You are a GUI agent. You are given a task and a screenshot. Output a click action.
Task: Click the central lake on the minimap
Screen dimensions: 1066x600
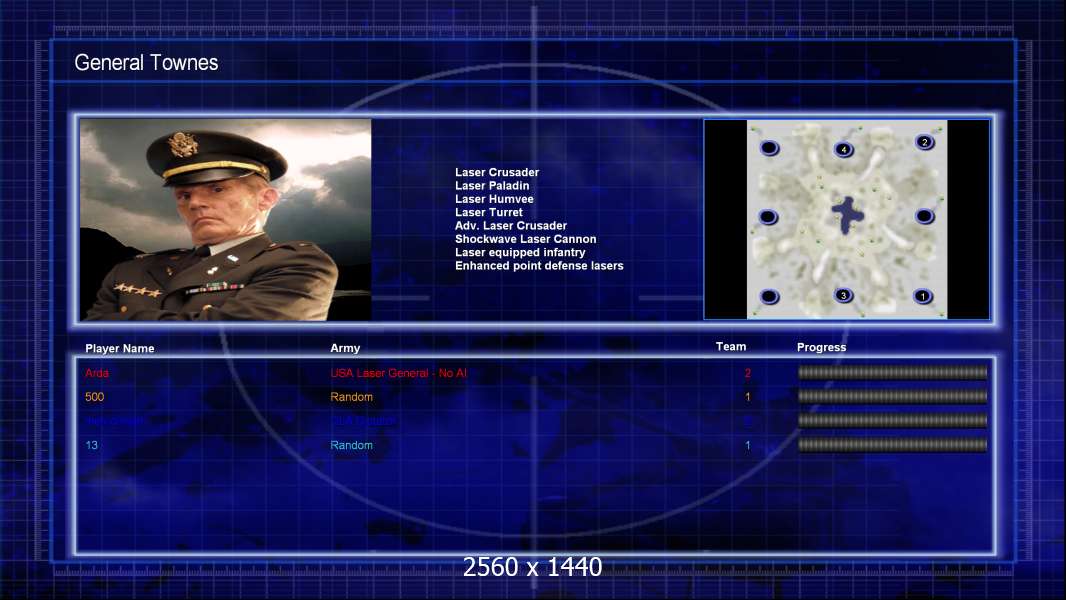click(x=848, y=214)
